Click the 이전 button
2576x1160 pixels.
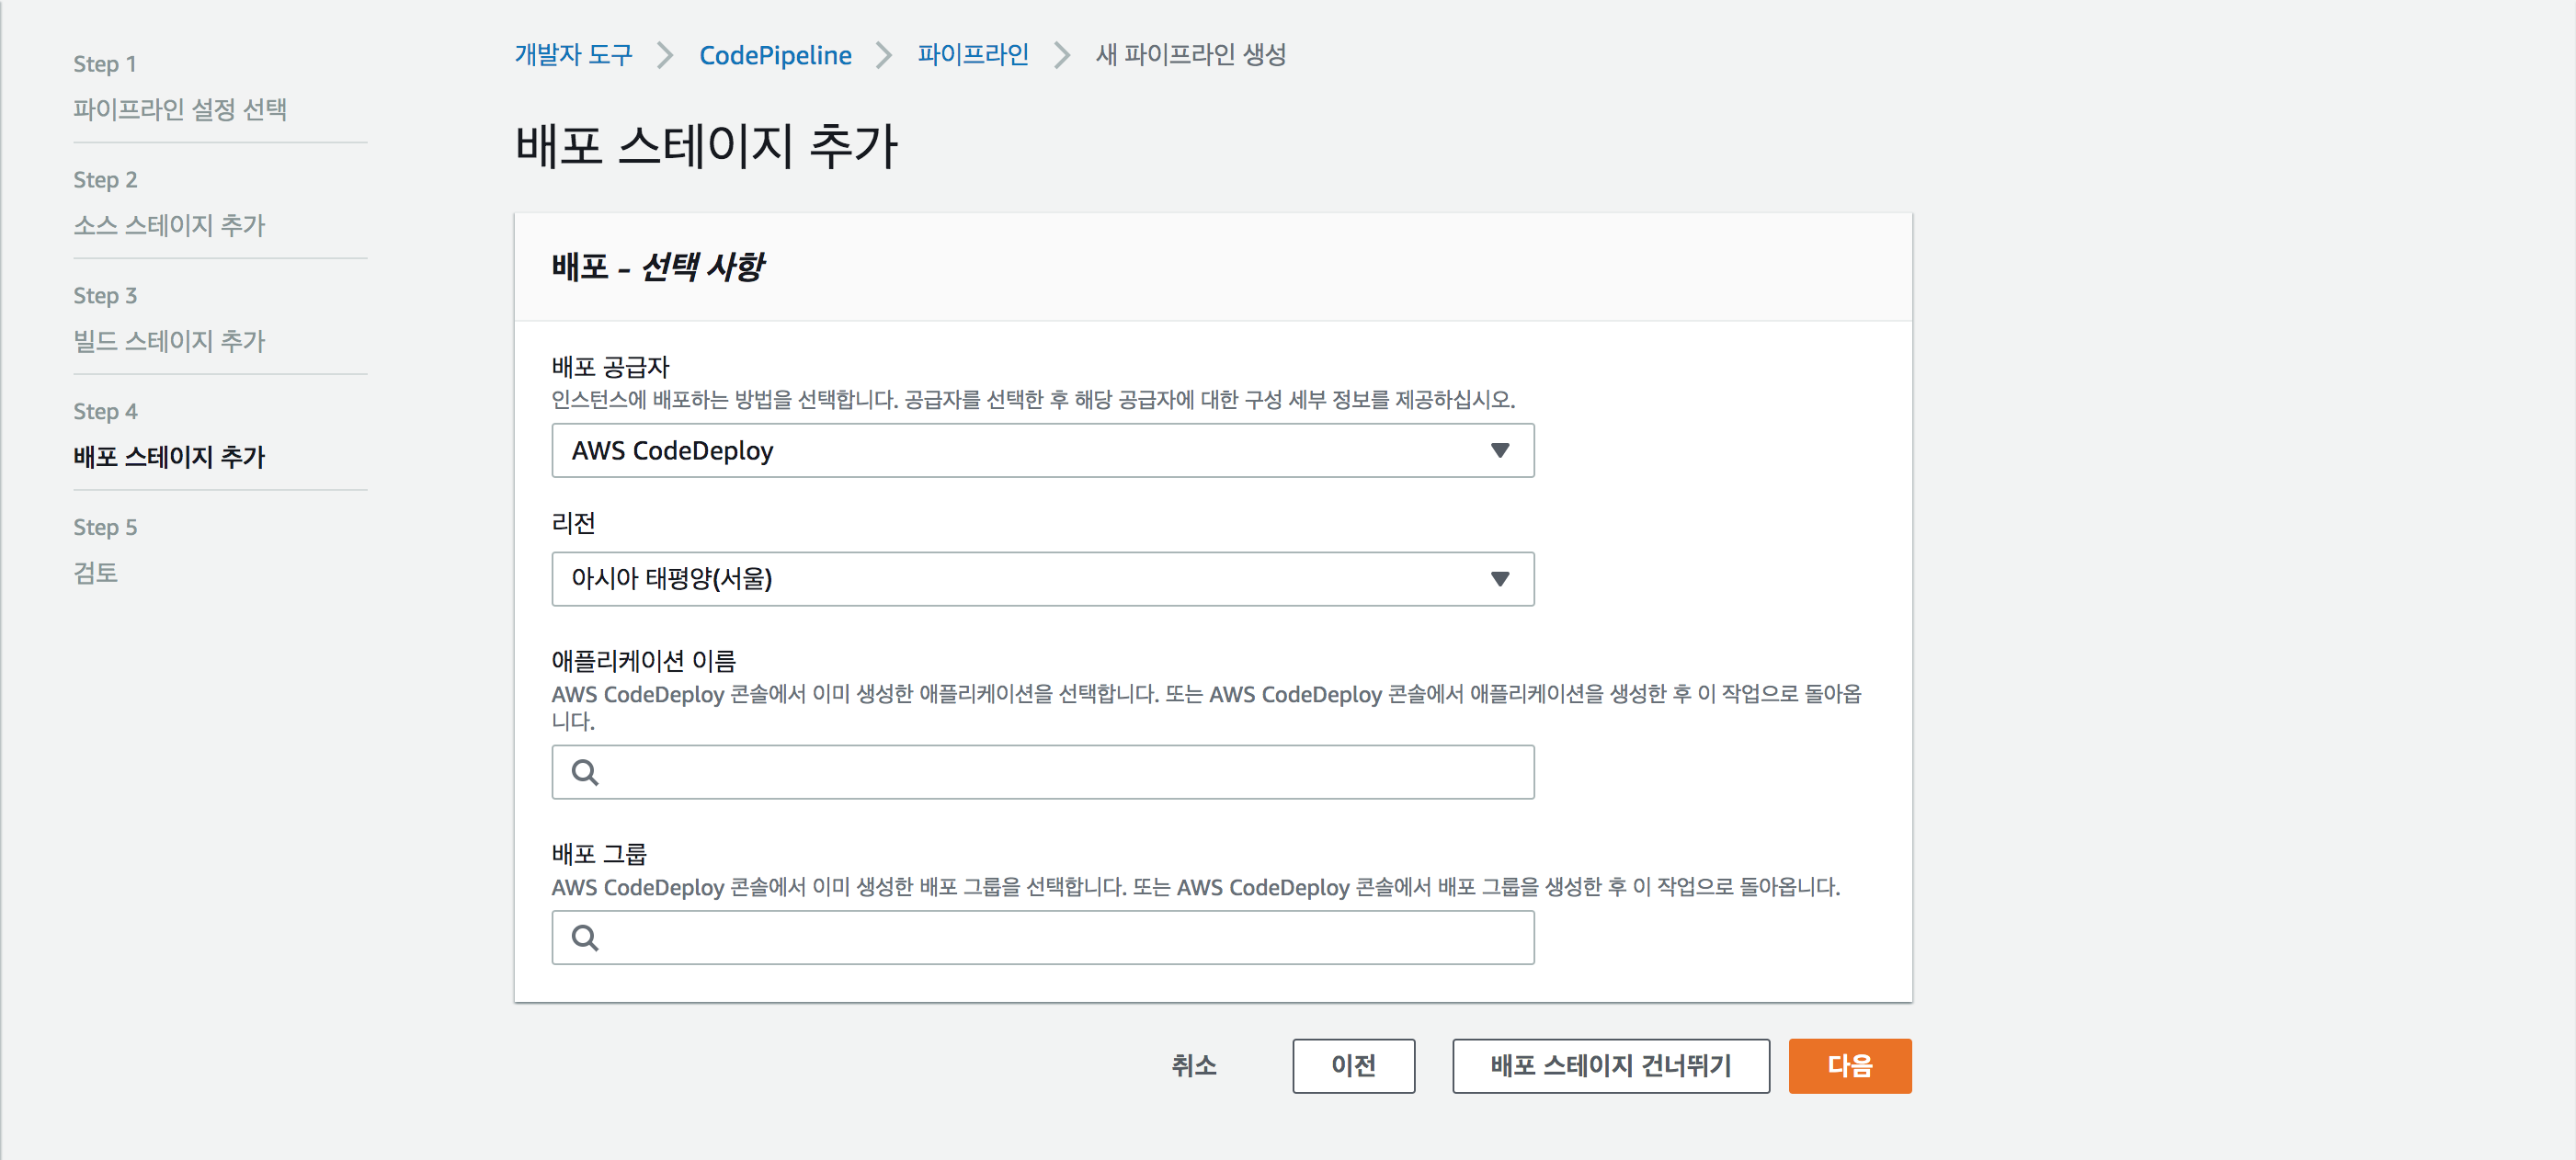pyautogui.click(x=1353, y=1066)
